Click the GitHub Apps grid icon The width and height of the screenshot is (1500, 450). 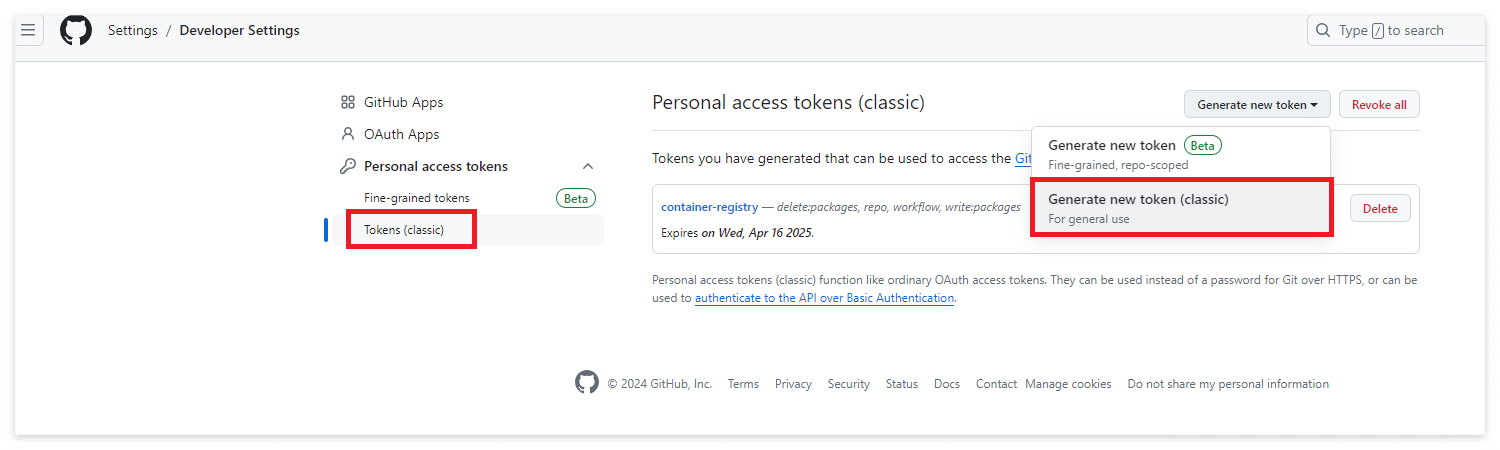point(348,102)
